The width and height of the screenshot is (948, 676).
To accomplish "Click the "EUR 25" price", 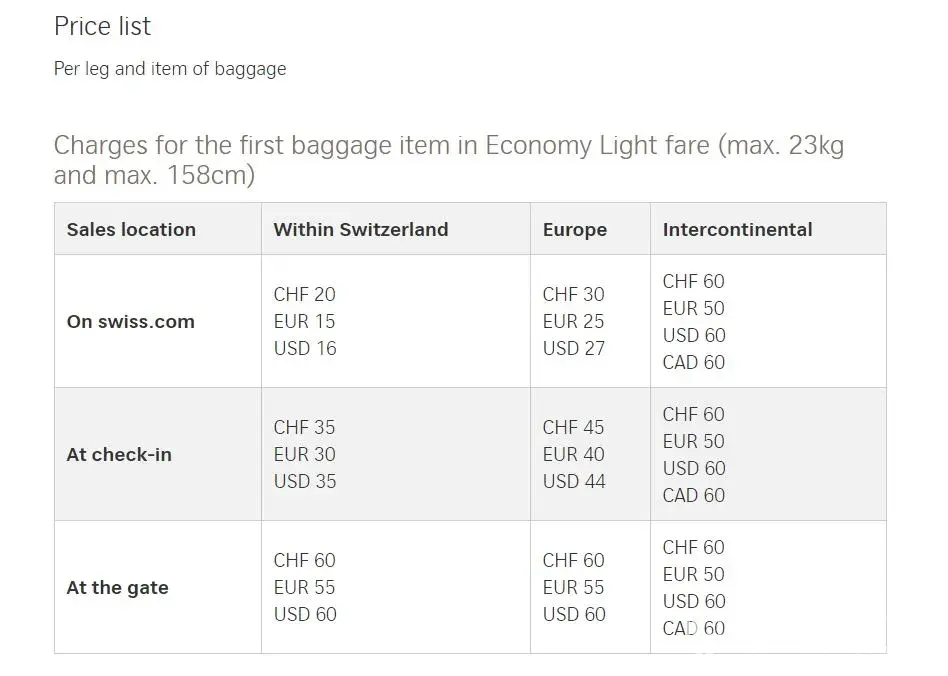I will coord(573,322).
